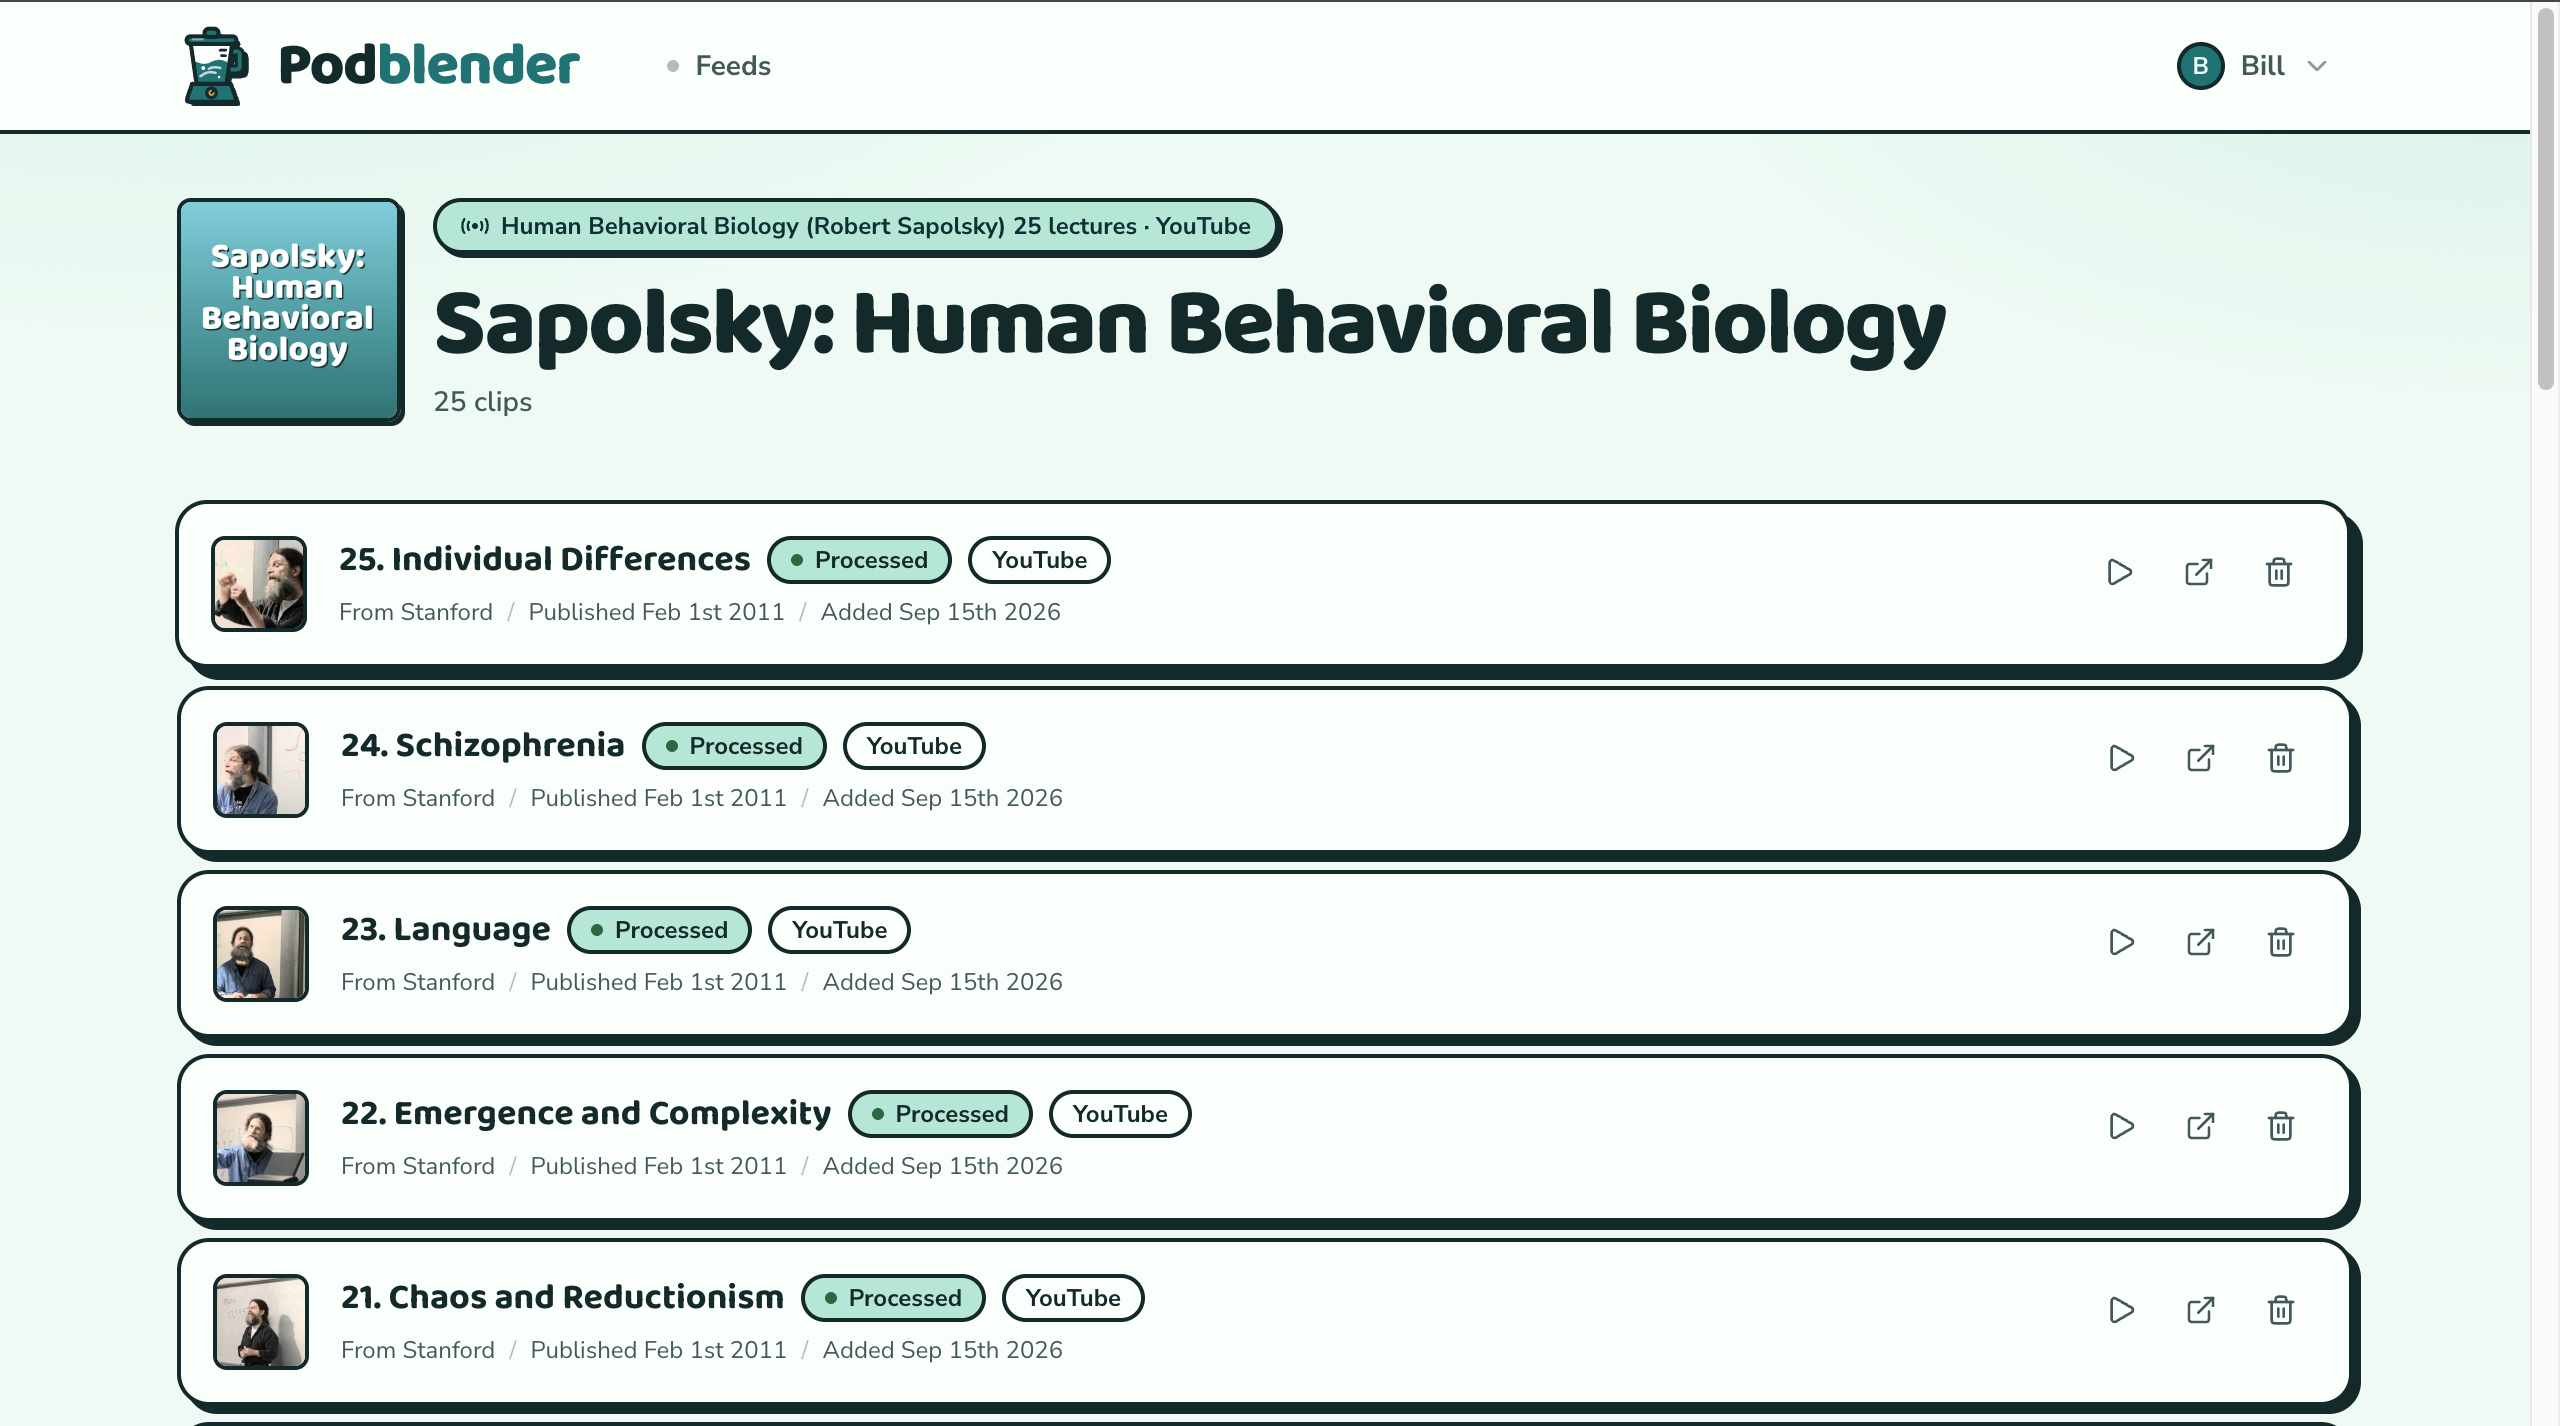The height and width of the screenshot is (1426, 2560).
Task: Play 23. Language clip
Action: click(x=2121, y=942)
